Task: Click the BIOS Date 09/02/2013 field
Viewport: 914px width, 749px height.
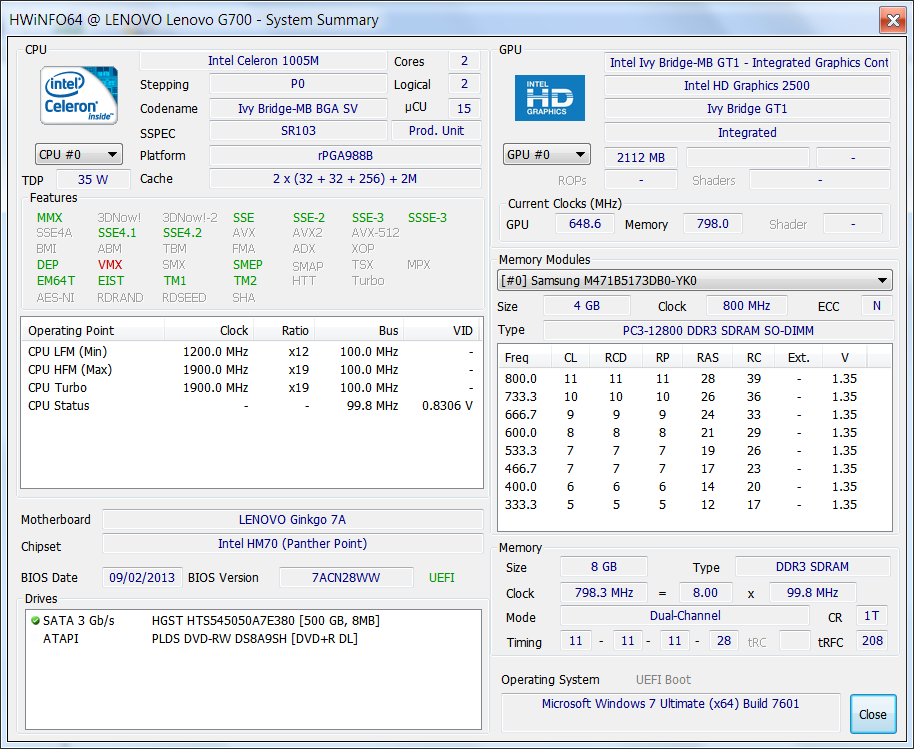Action: (x=142, y=578)
